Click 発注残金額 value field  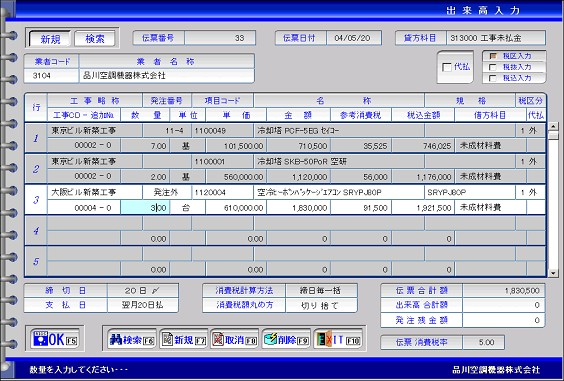pos(504,320)
